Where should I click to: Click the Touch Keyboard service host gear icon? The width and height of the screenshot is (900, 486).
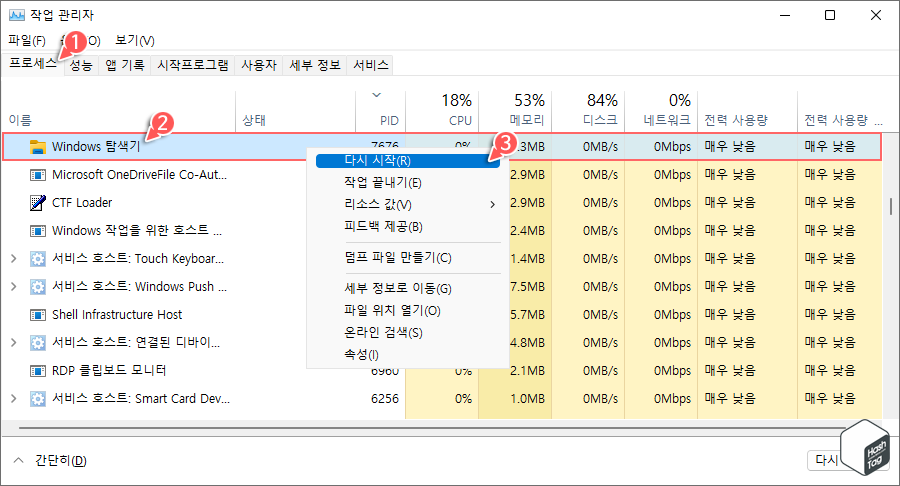37,259
